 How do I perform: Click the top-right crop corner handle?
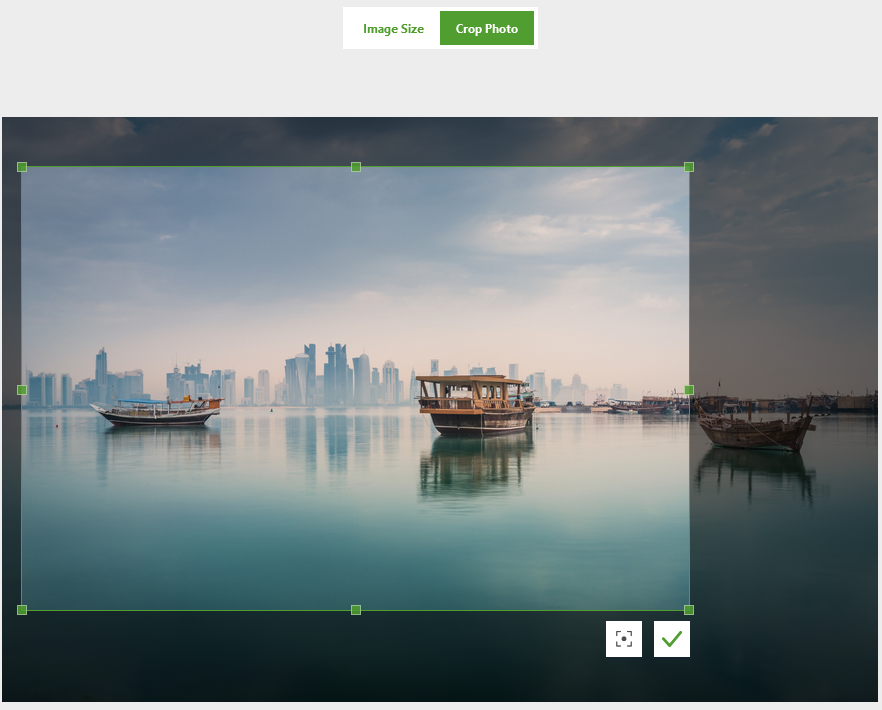pyautogui.click(x=689, y=167)
